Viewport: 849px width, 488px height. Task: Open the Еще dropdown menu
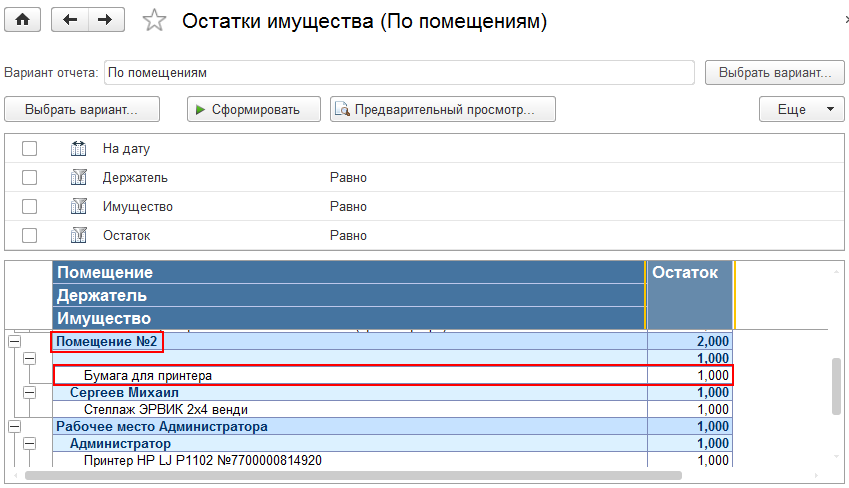801,109
